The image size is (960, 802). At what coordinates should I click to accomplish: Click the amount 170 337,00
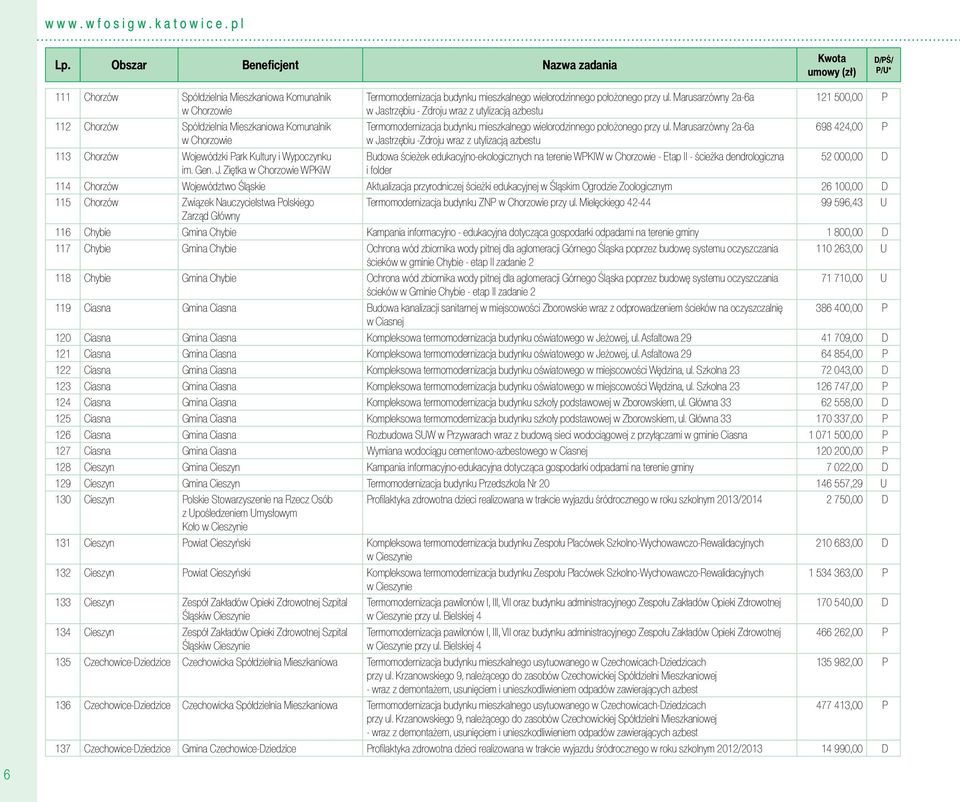pyautogui.click(x=839, y=419)
